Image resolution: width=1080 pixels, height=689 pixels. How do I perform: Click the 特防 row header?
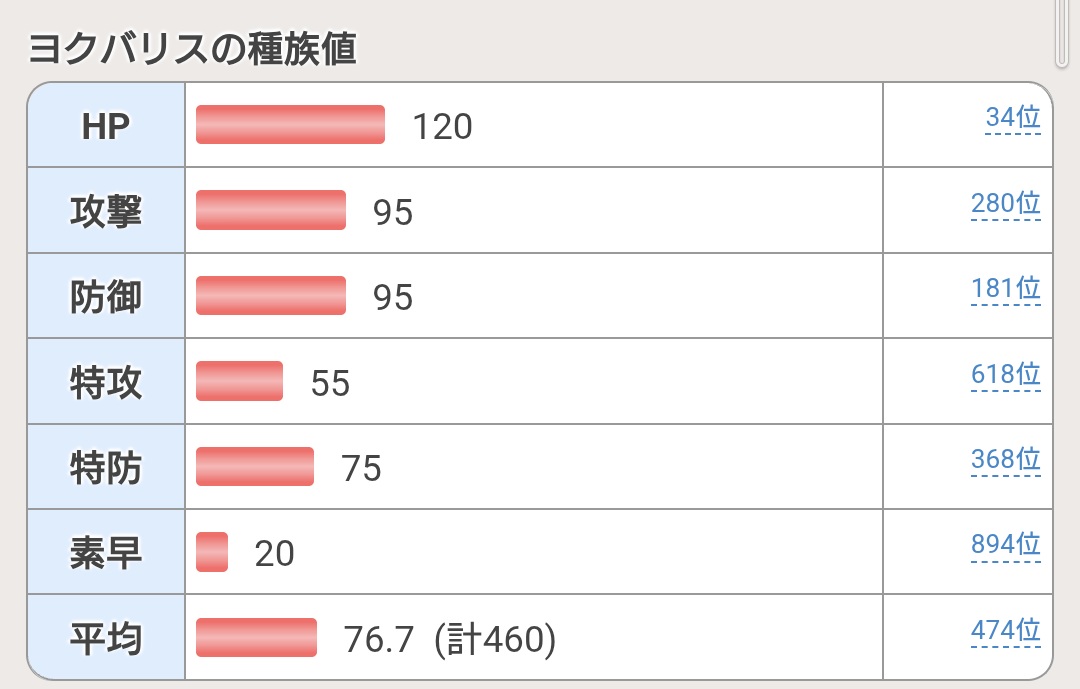(x=106, y=467)
